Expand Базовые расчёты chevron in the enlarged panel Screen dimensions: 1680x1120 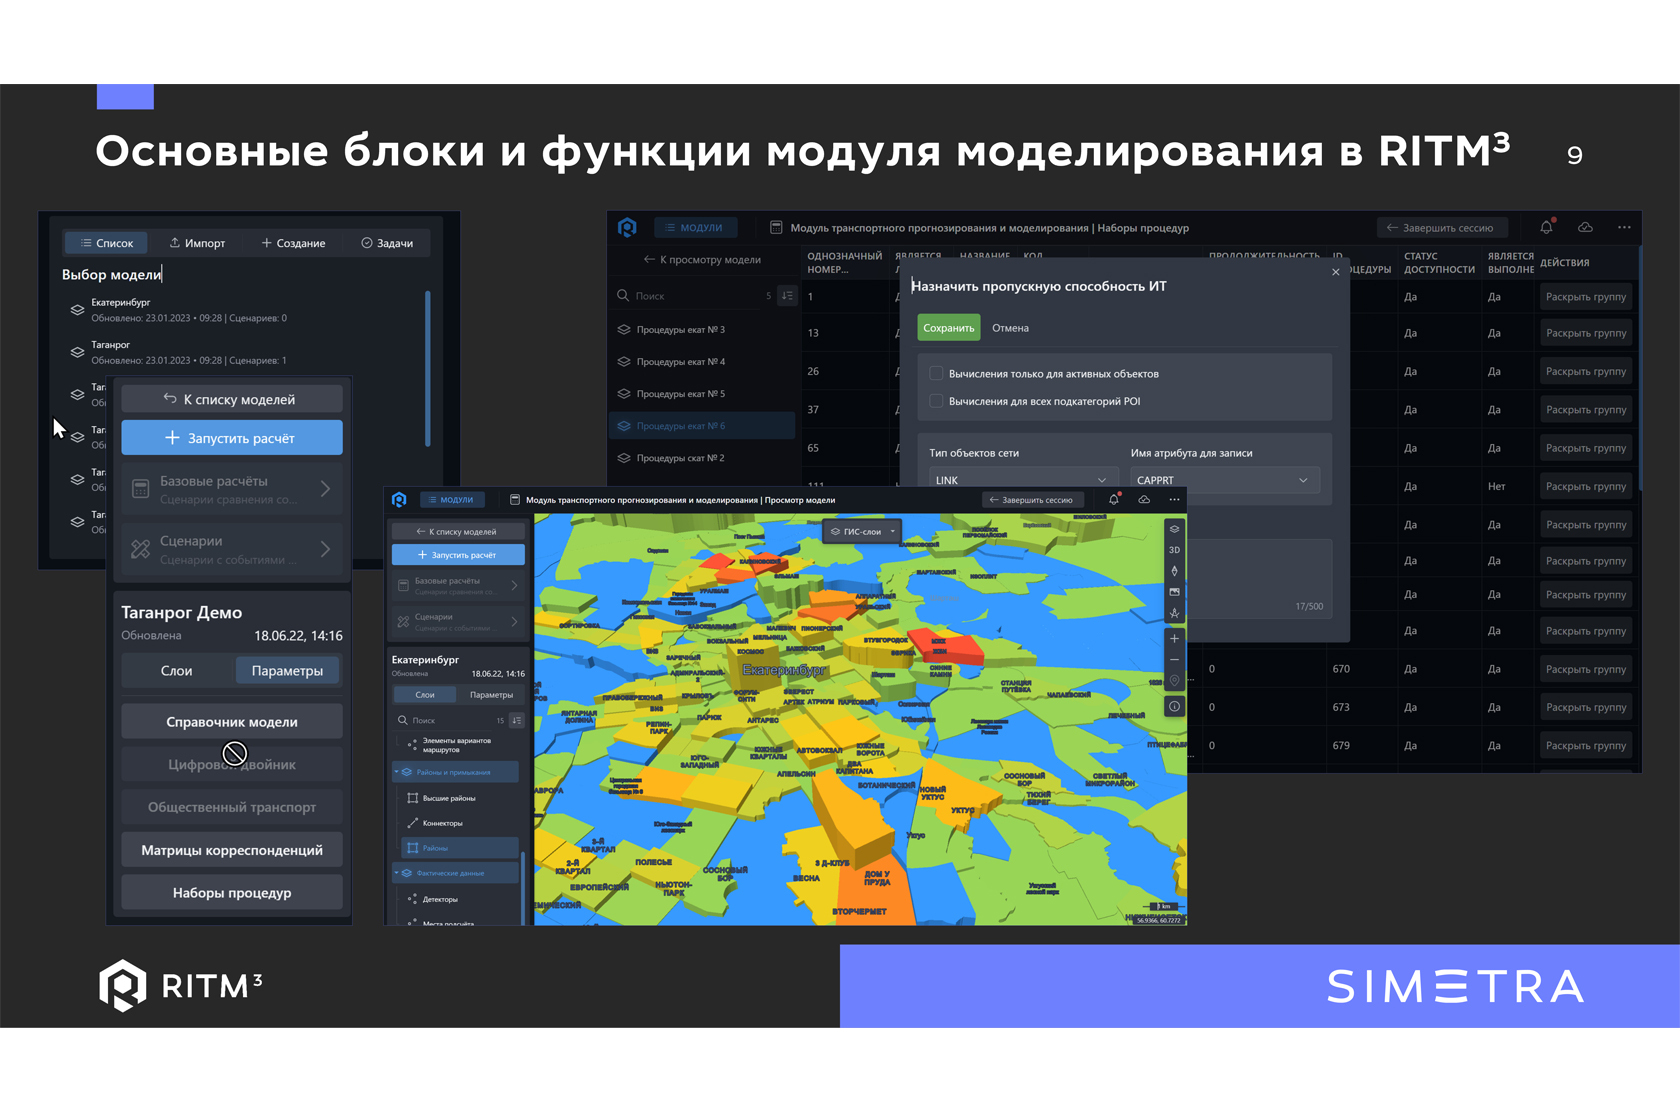pyautogui.click(x=325, y=489)
